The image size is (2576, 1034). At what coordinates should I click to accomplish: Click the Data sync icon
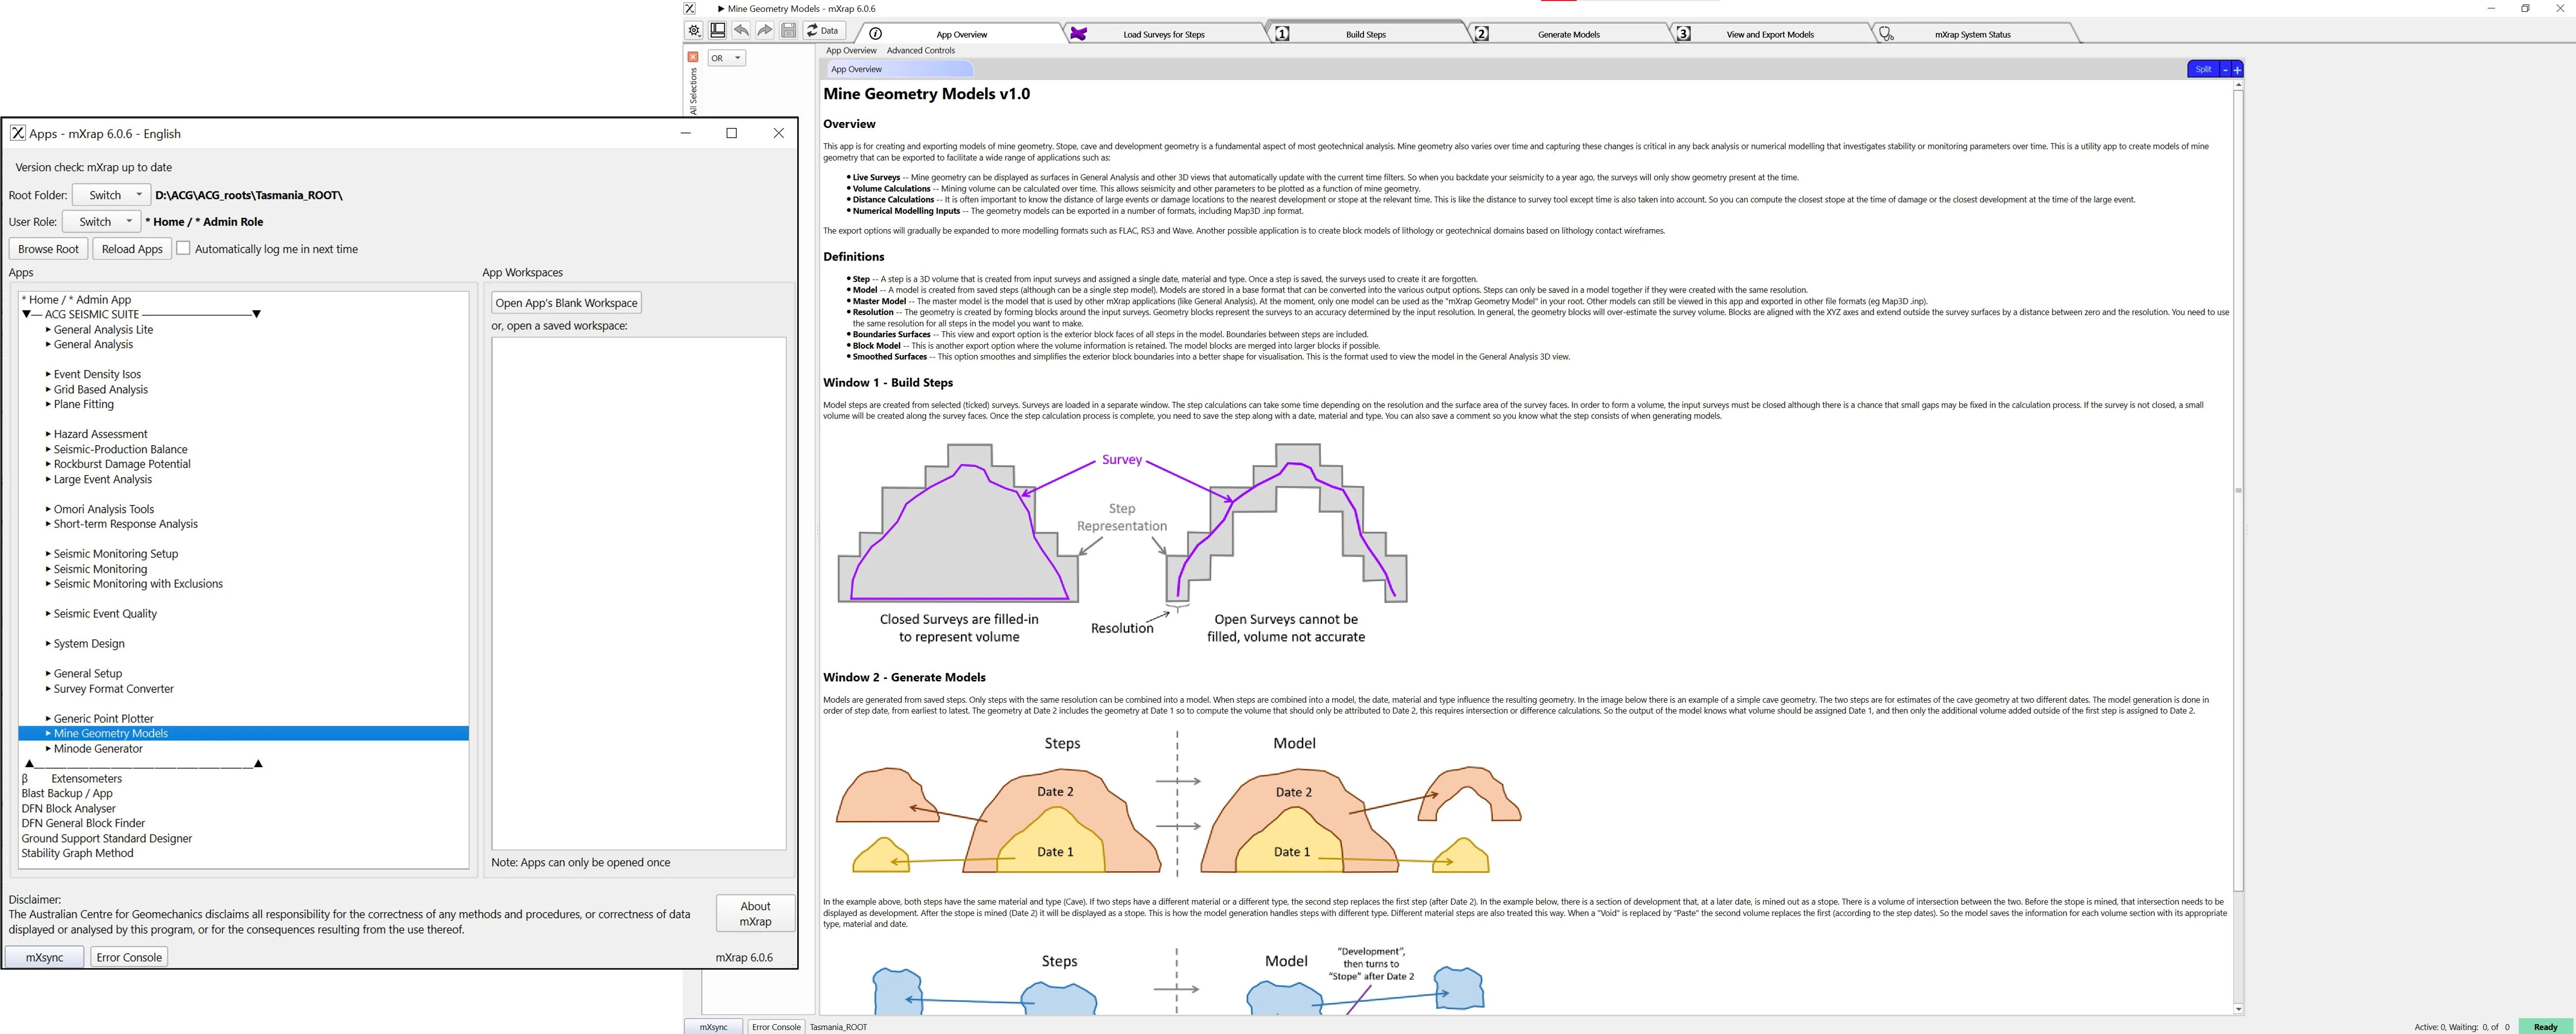[x=820, y=30]
